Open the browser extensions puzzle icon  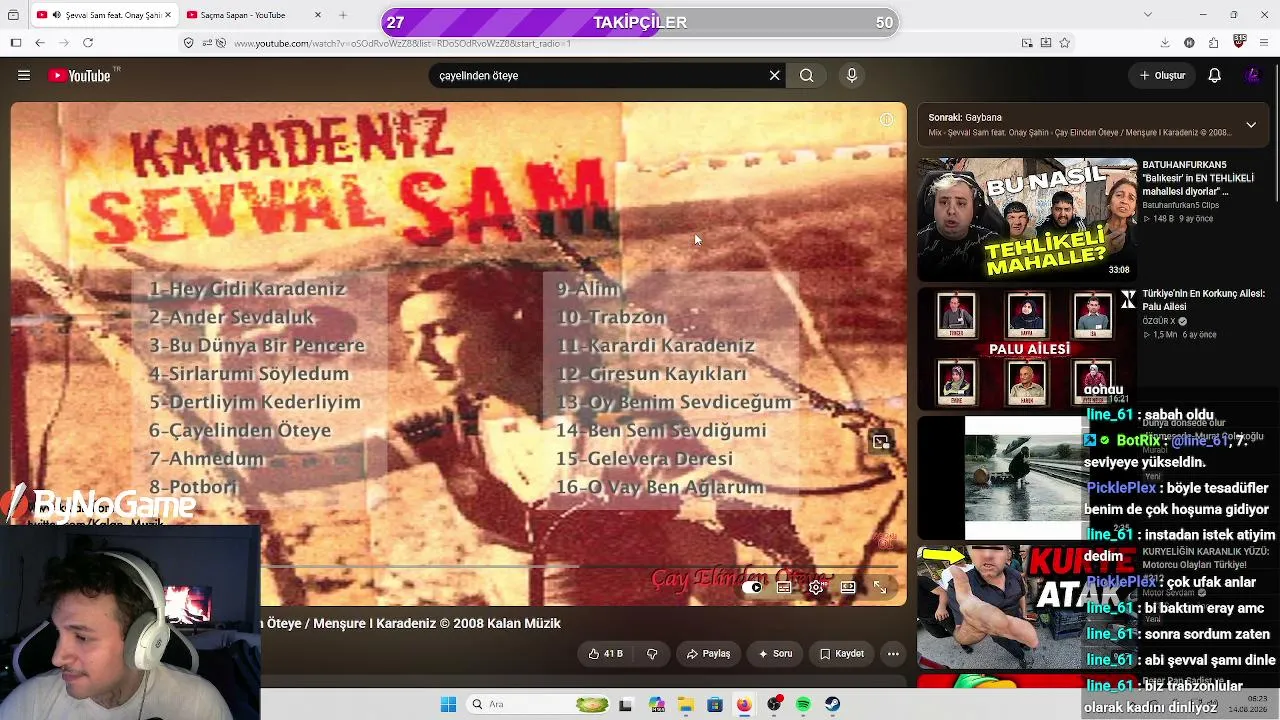1213,43
